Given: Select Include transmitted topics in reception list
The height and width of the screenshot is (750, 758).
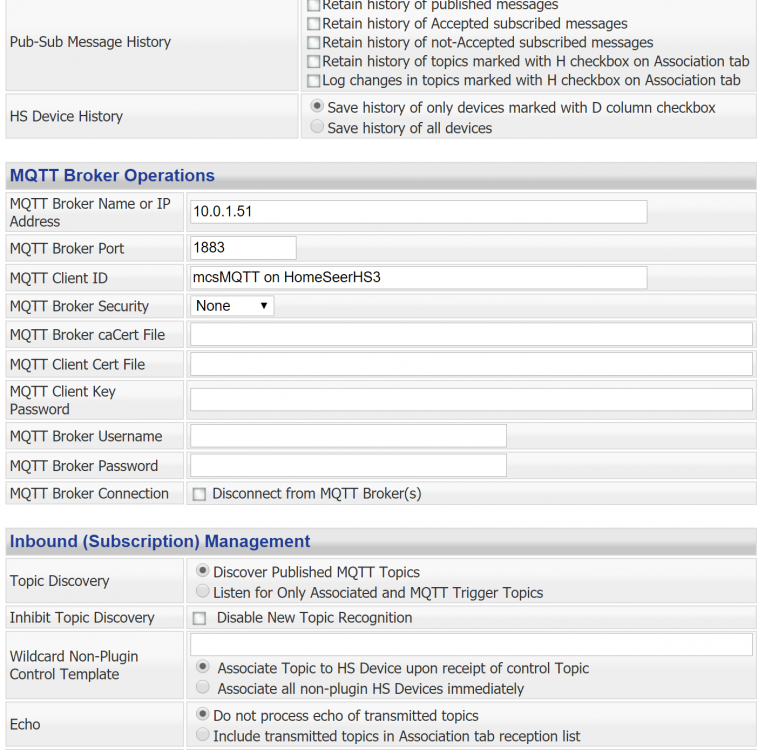Looking at the screenshot, I should pos(203,736).
